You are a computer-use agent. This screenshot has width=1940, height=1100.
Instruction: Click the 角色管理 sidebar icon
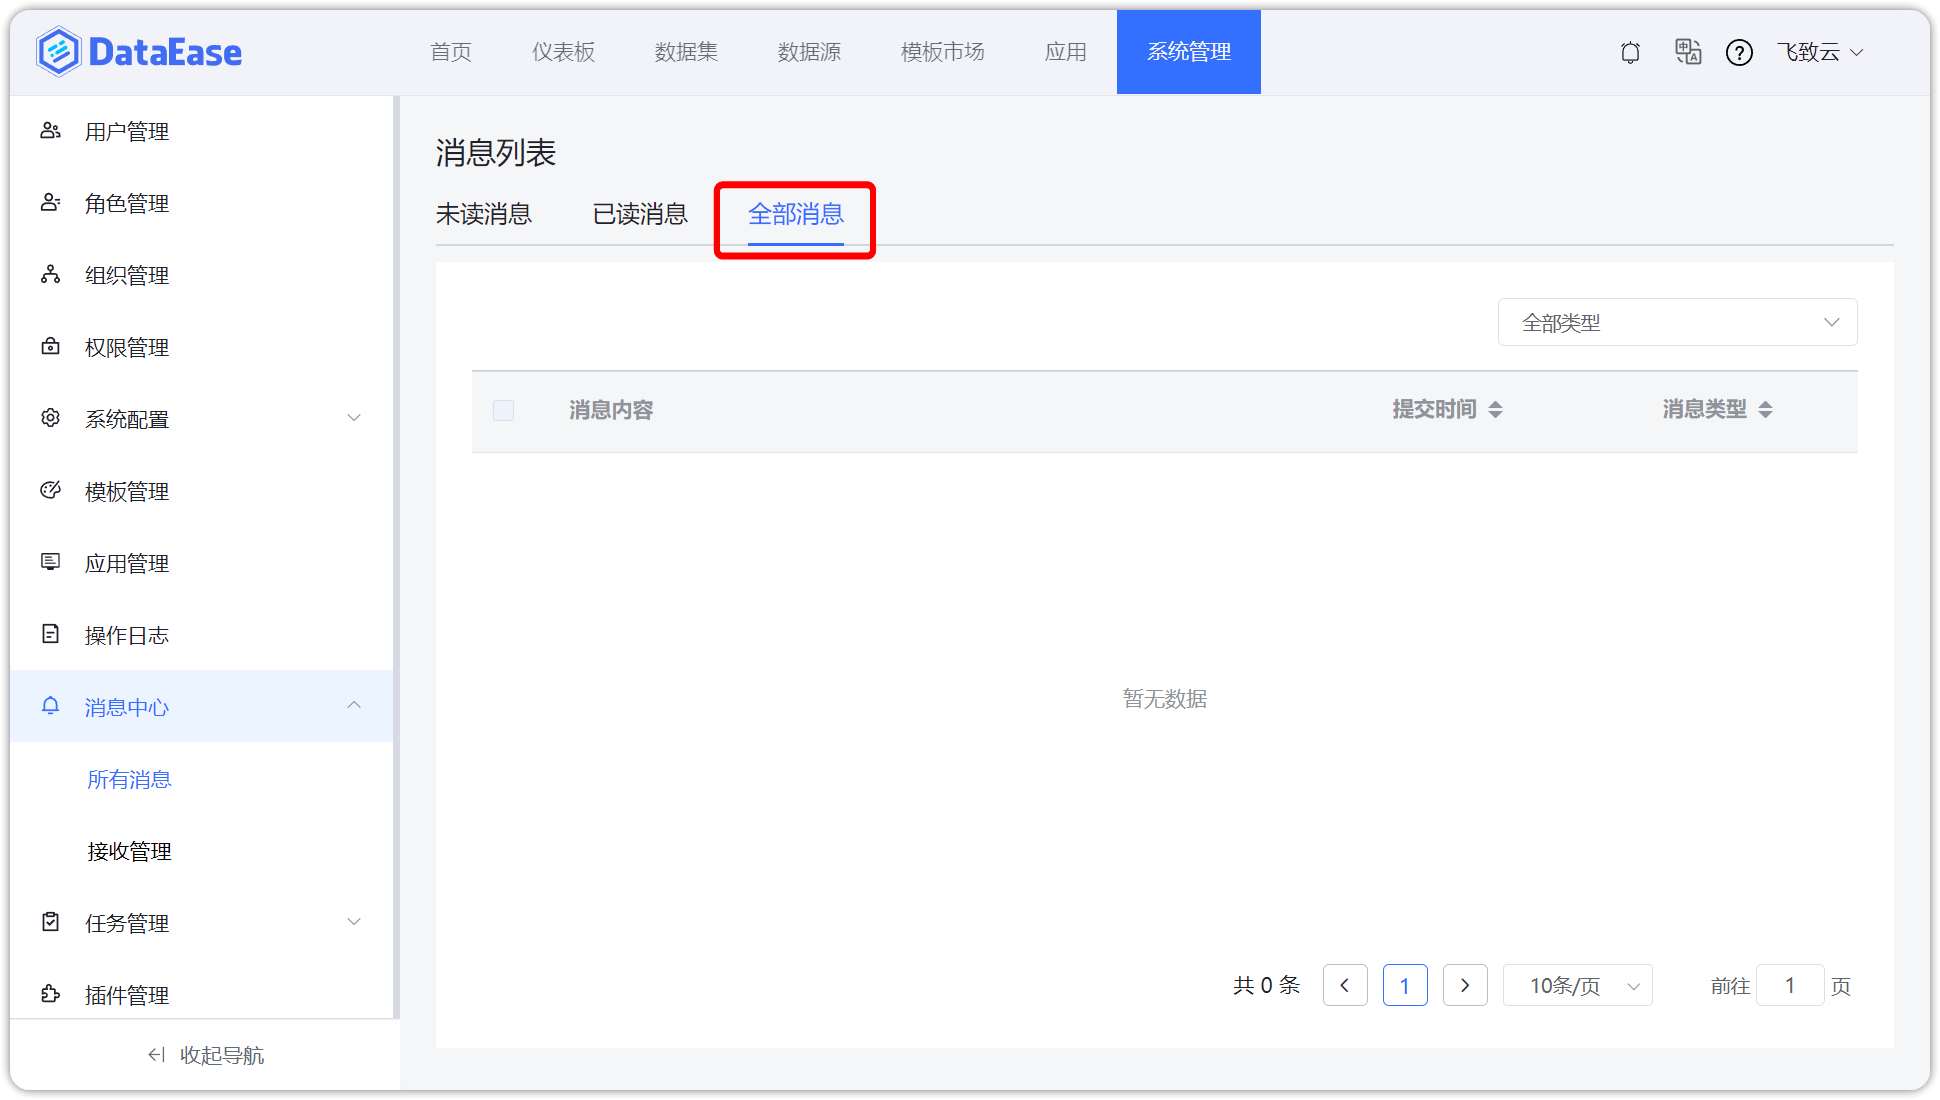pyautogui.click(x=50, y=203)
